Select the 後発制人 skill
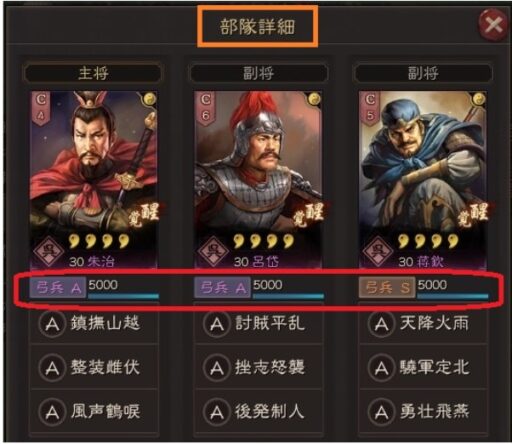The width and height of the screenshot is (512, 444). point(258,412)
